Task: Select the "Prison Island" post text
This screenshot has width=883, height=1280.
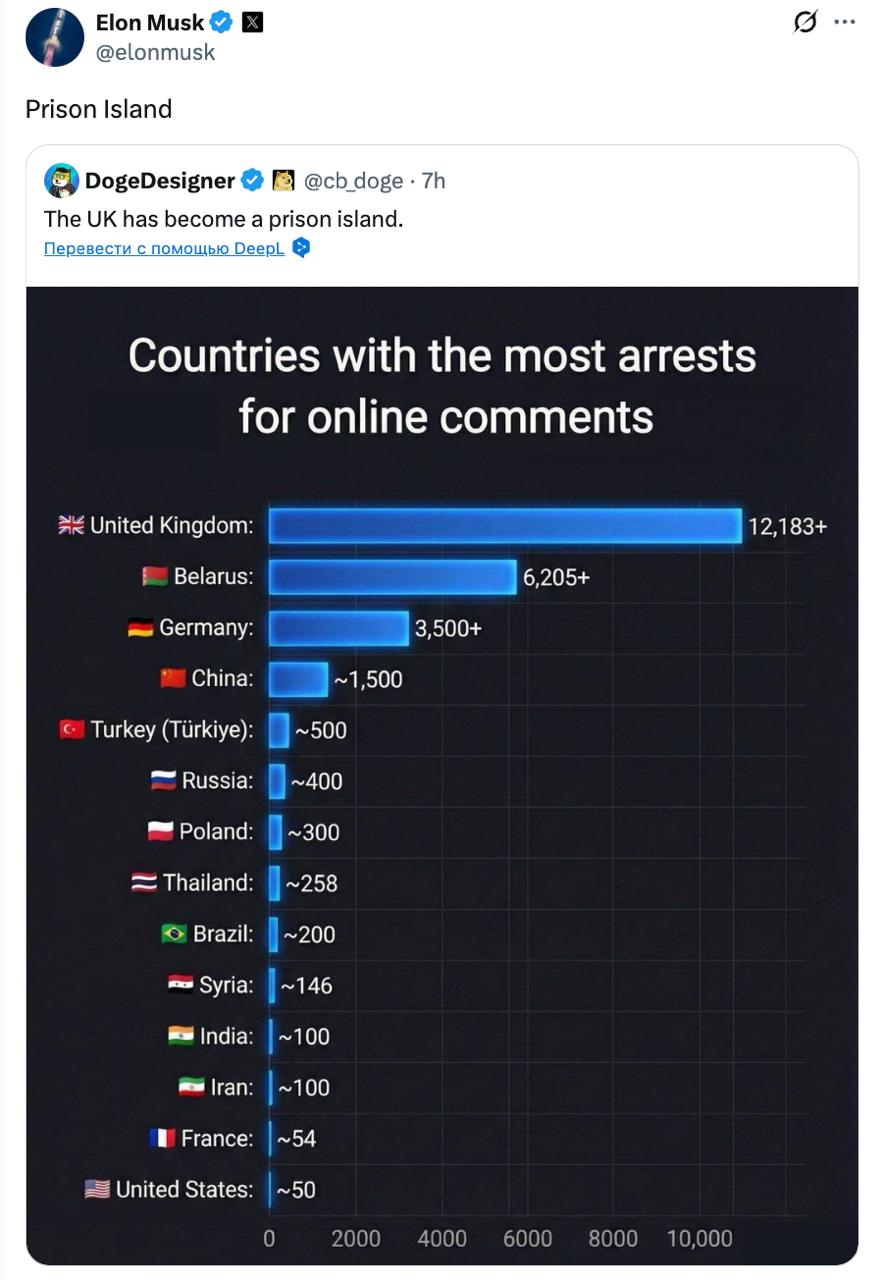Action: (99, 109)
